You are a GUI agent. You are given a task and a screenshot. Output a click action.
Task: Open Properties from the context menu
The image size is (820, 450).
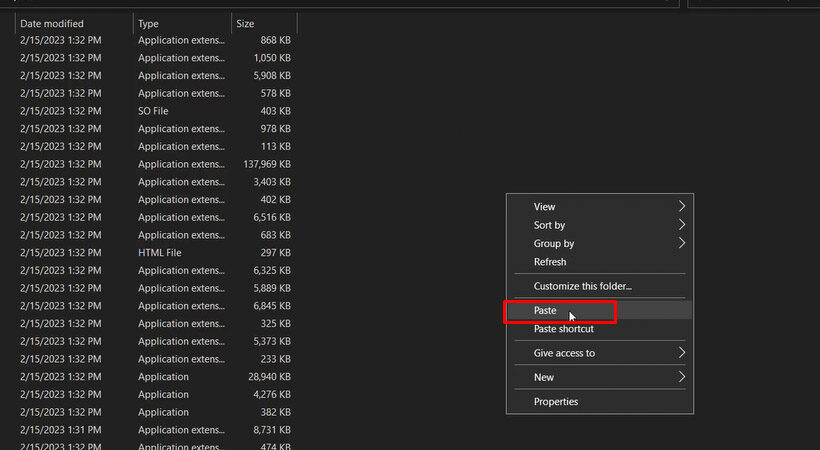point(555,402)
